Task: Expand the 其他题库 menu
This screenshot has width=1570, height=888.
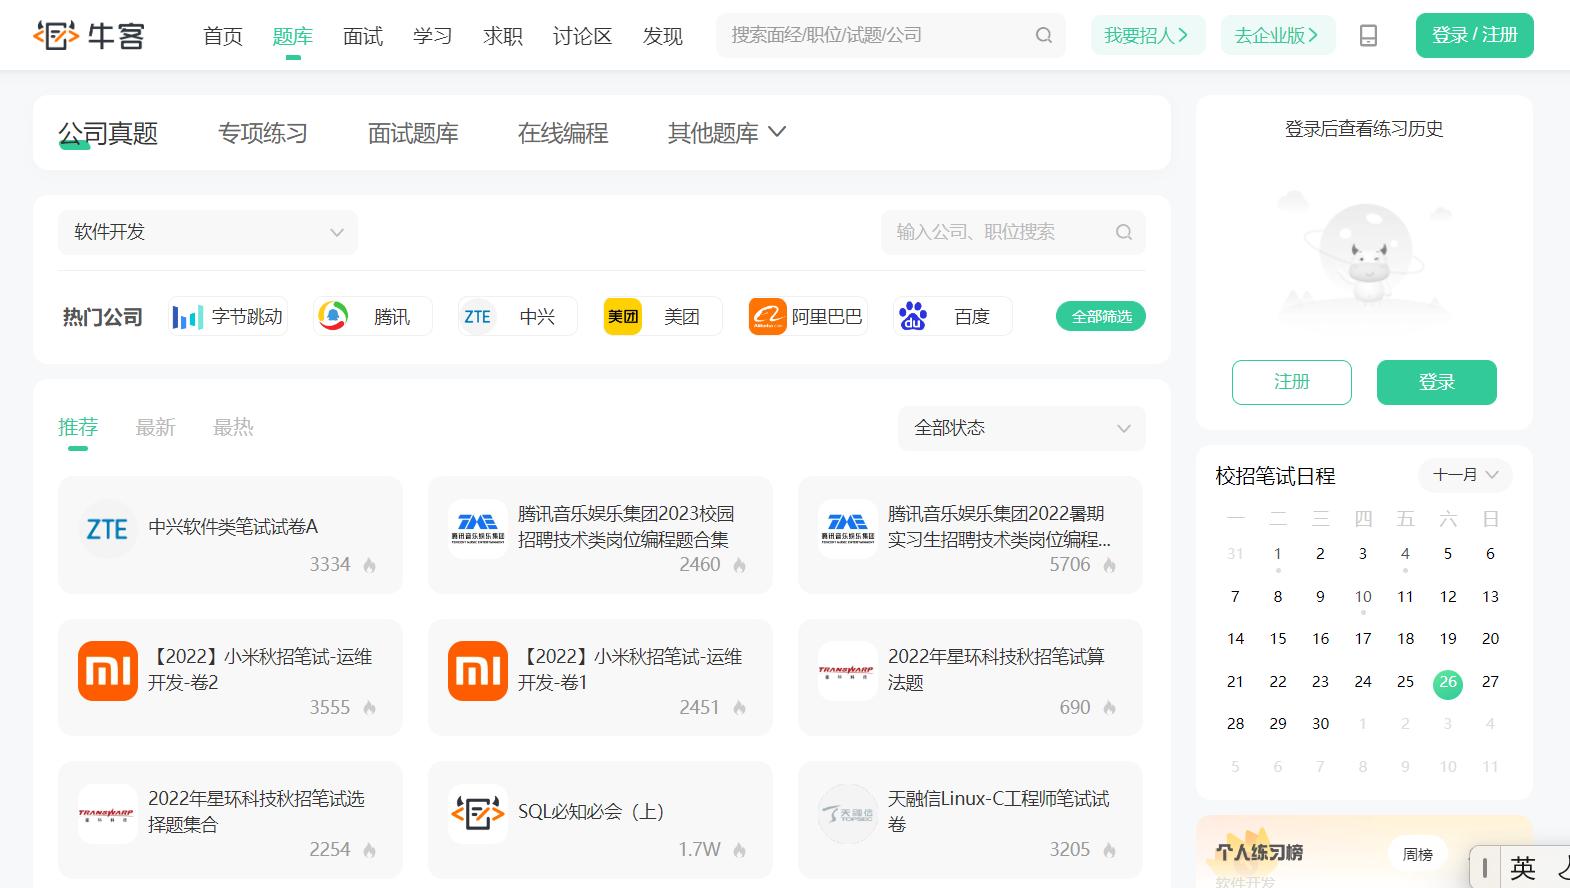Action: coord(727,133)
